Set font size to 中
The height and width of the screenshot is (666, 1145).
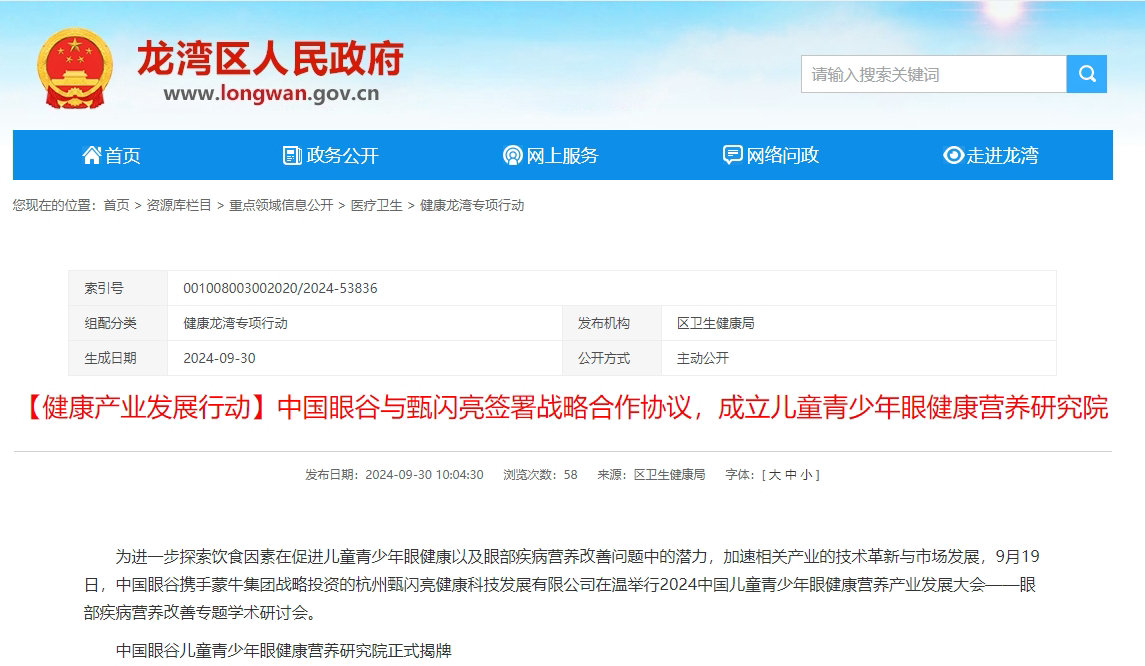[791, 475]
